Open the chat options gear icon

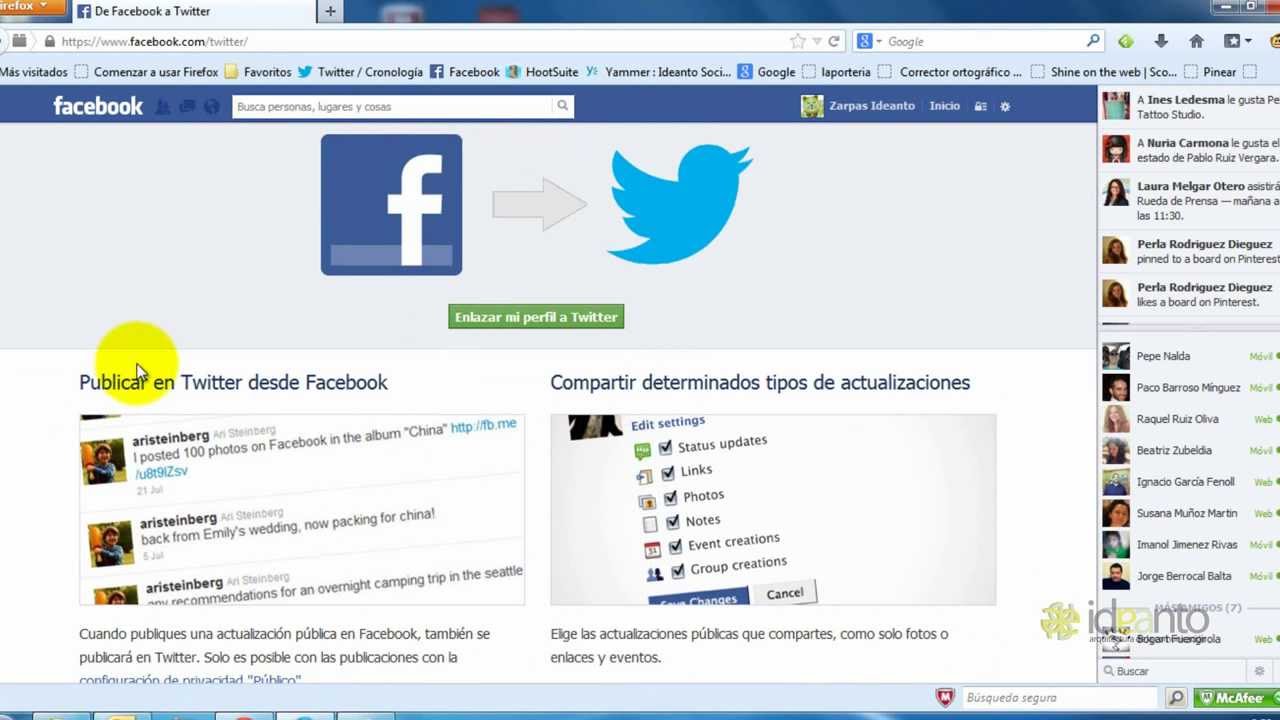(1259, 671)
